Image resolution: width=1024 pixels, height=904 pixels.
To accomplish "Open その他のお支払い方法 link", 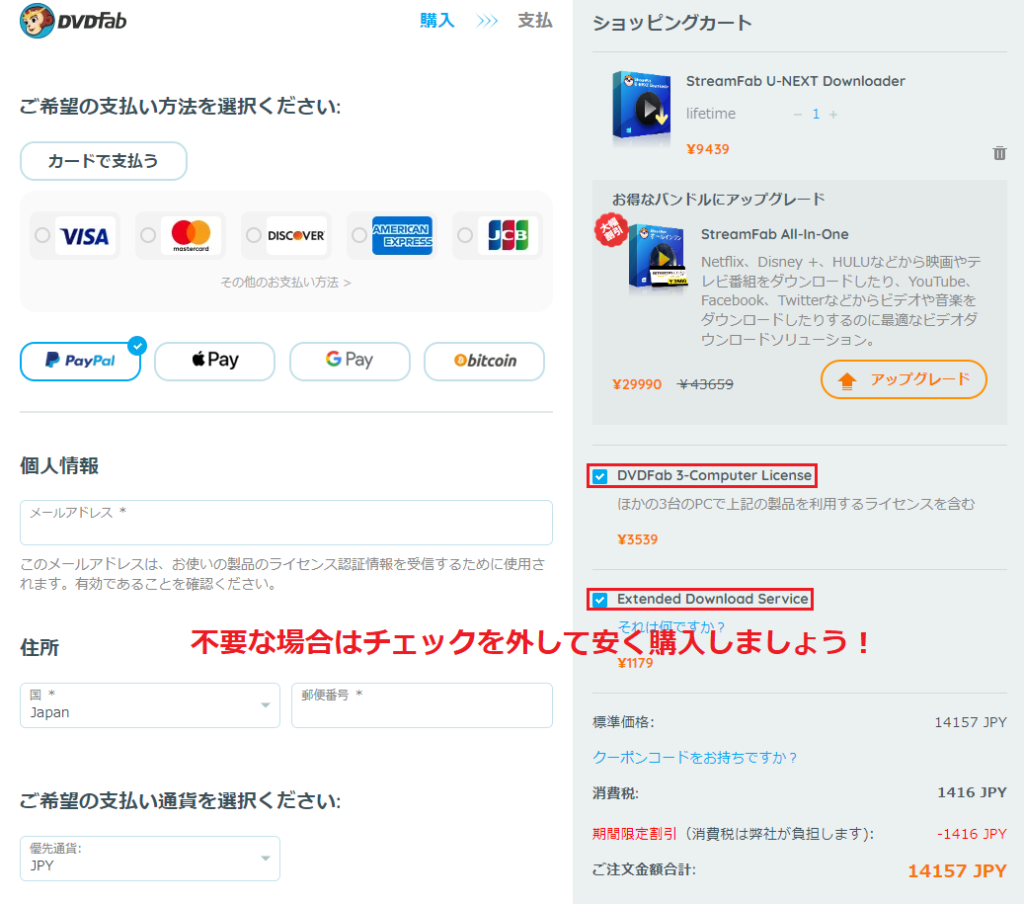I will tap(285, 282).
